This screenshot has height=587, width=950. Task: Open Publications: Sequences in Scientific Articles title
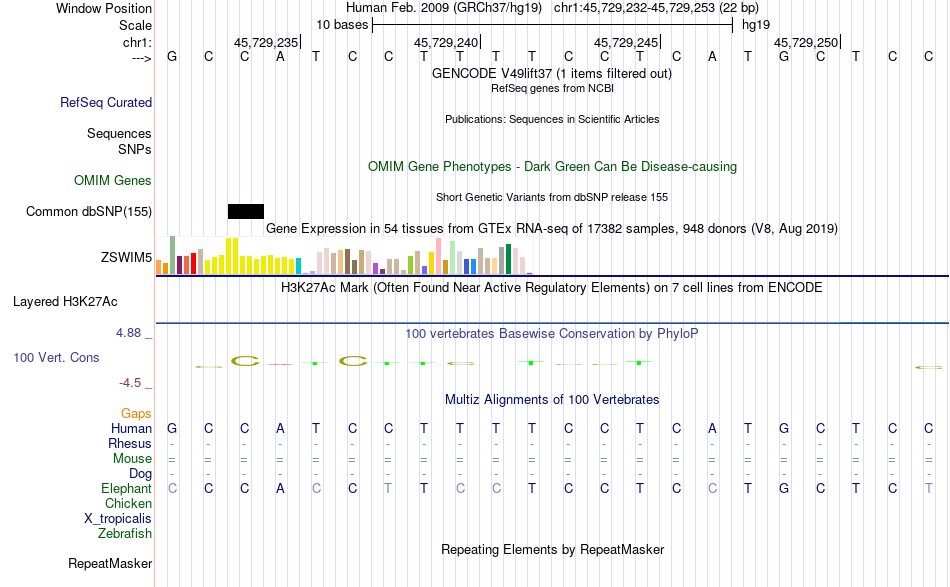click(552, 119)
